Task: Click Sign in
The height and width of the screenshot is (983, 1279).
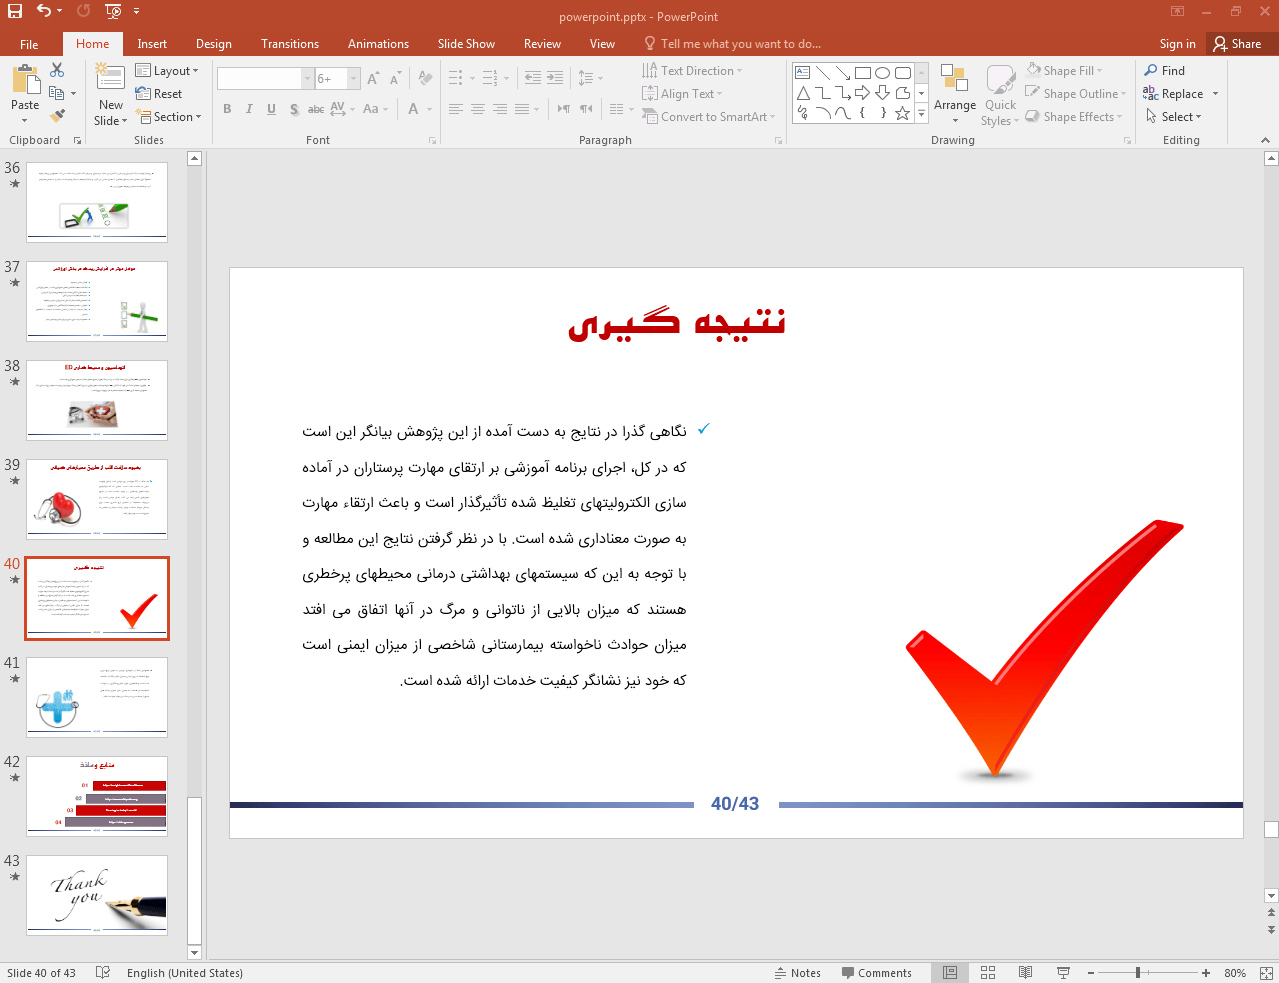Action: click(1177, 44)
